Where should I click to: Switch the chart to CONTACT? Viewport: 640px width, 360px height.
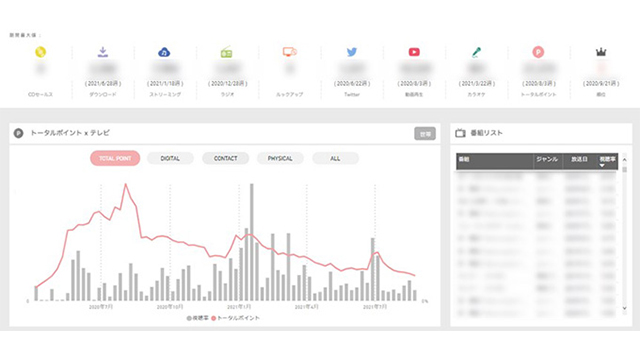tap(225, 158)
